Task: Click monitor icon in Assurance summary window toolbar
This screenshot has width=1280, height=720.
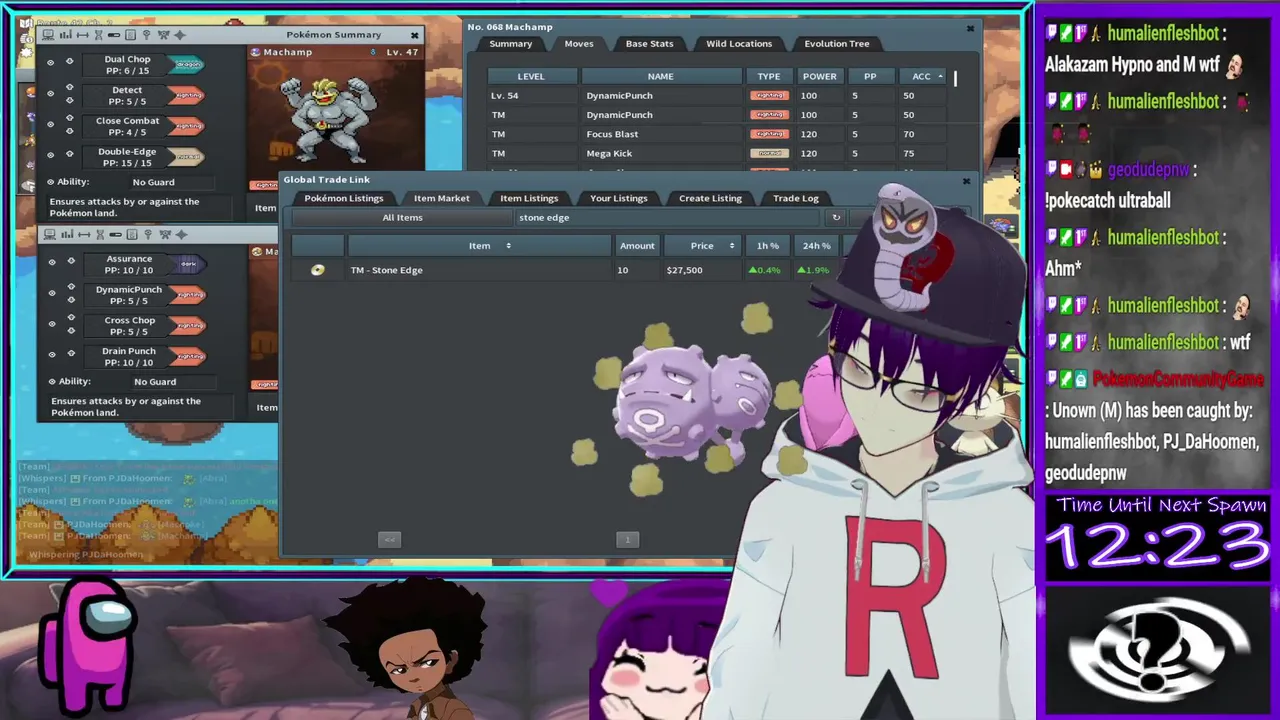Action: tap(50, 234)
